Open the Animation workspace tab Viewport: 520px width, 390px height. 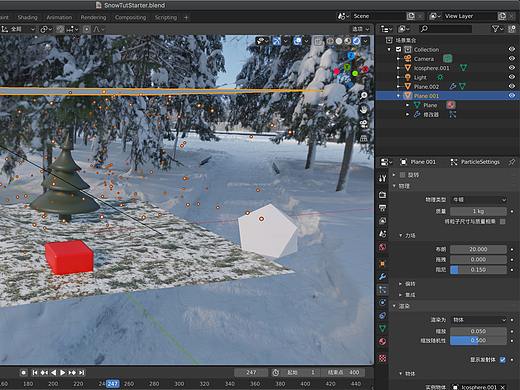coord(59,17)
